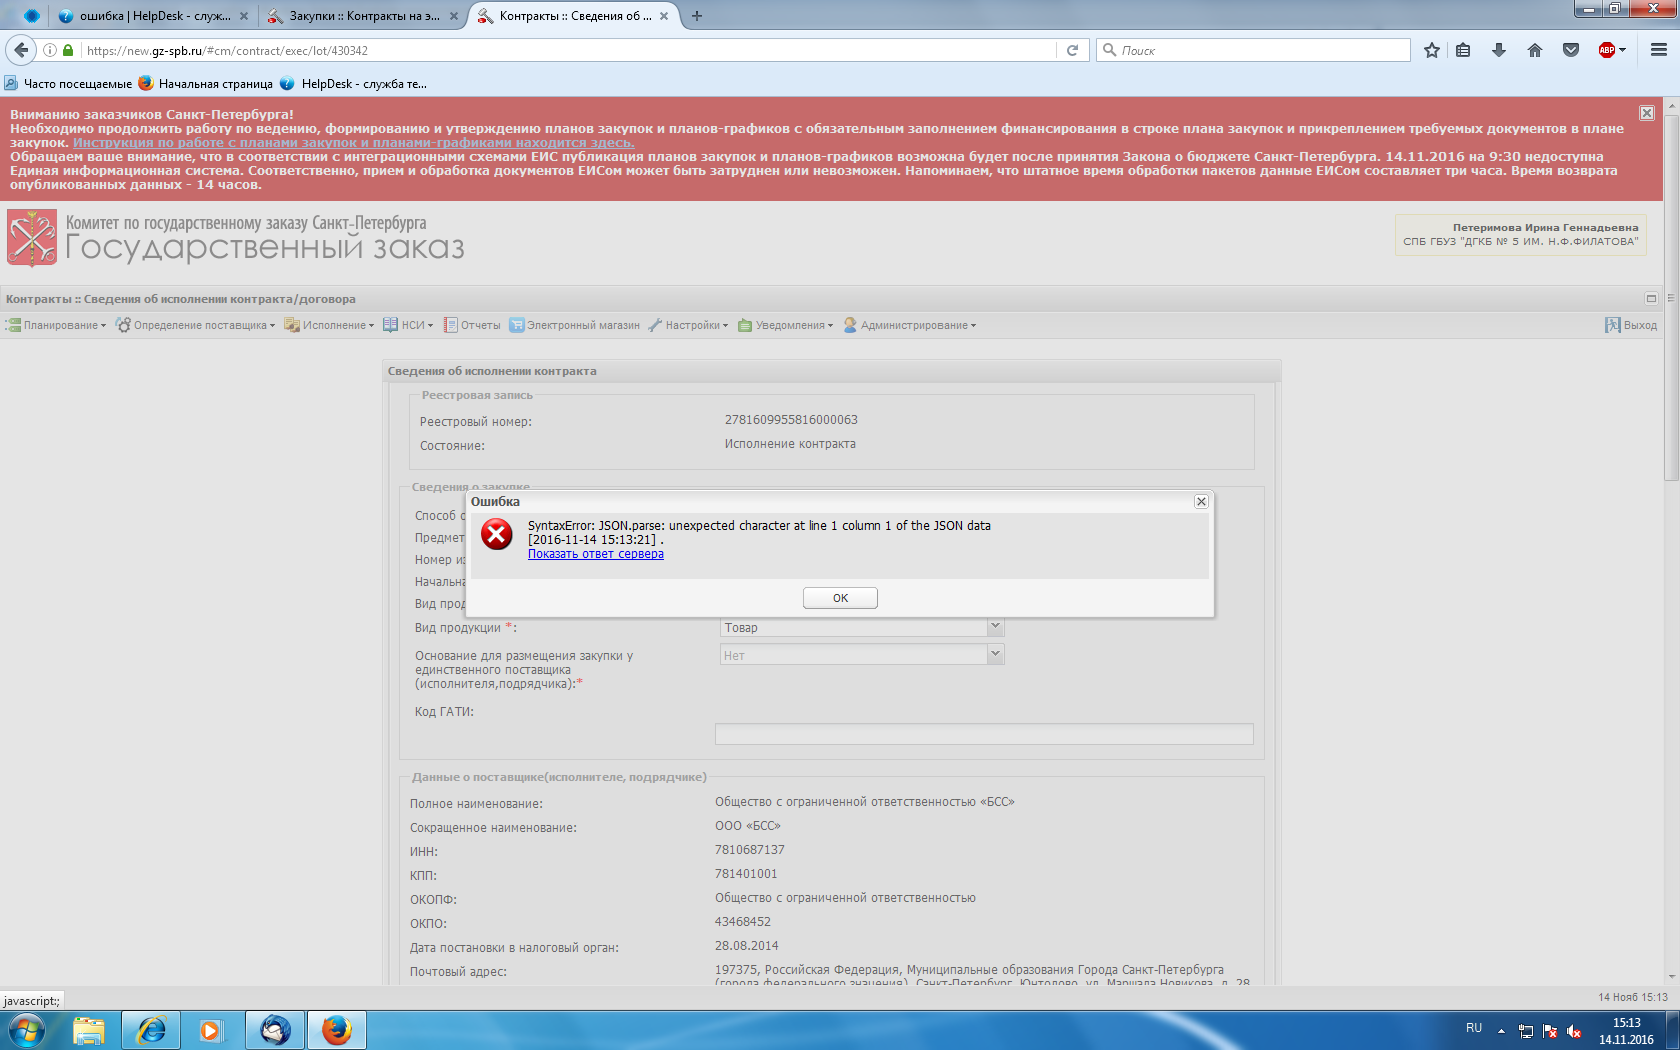Viewport: 1680px width, 1050px height.
Task: Open the Отчеты menu item
Action: point(472,325)
